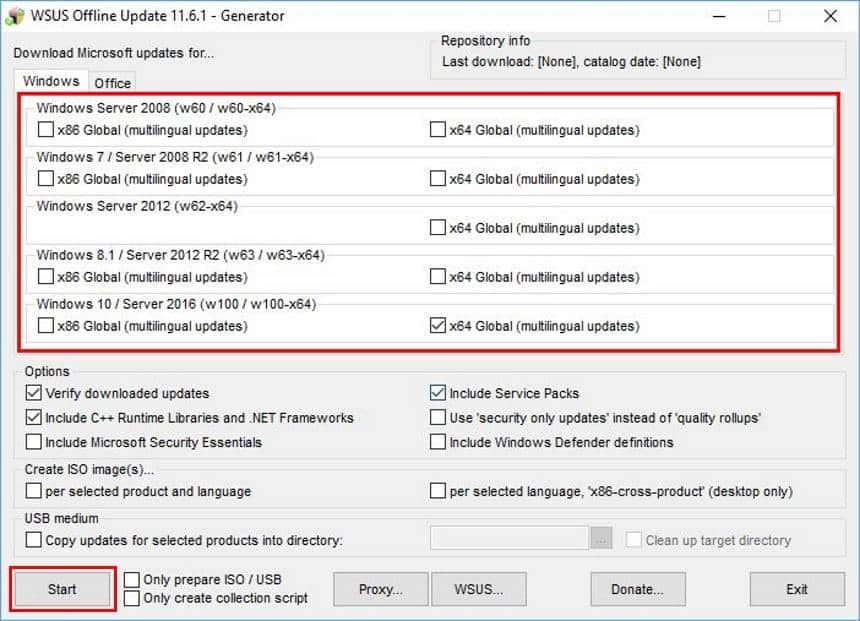Click the USB target directory input field
Screen dimensions: 860x621
click(509, 538)
